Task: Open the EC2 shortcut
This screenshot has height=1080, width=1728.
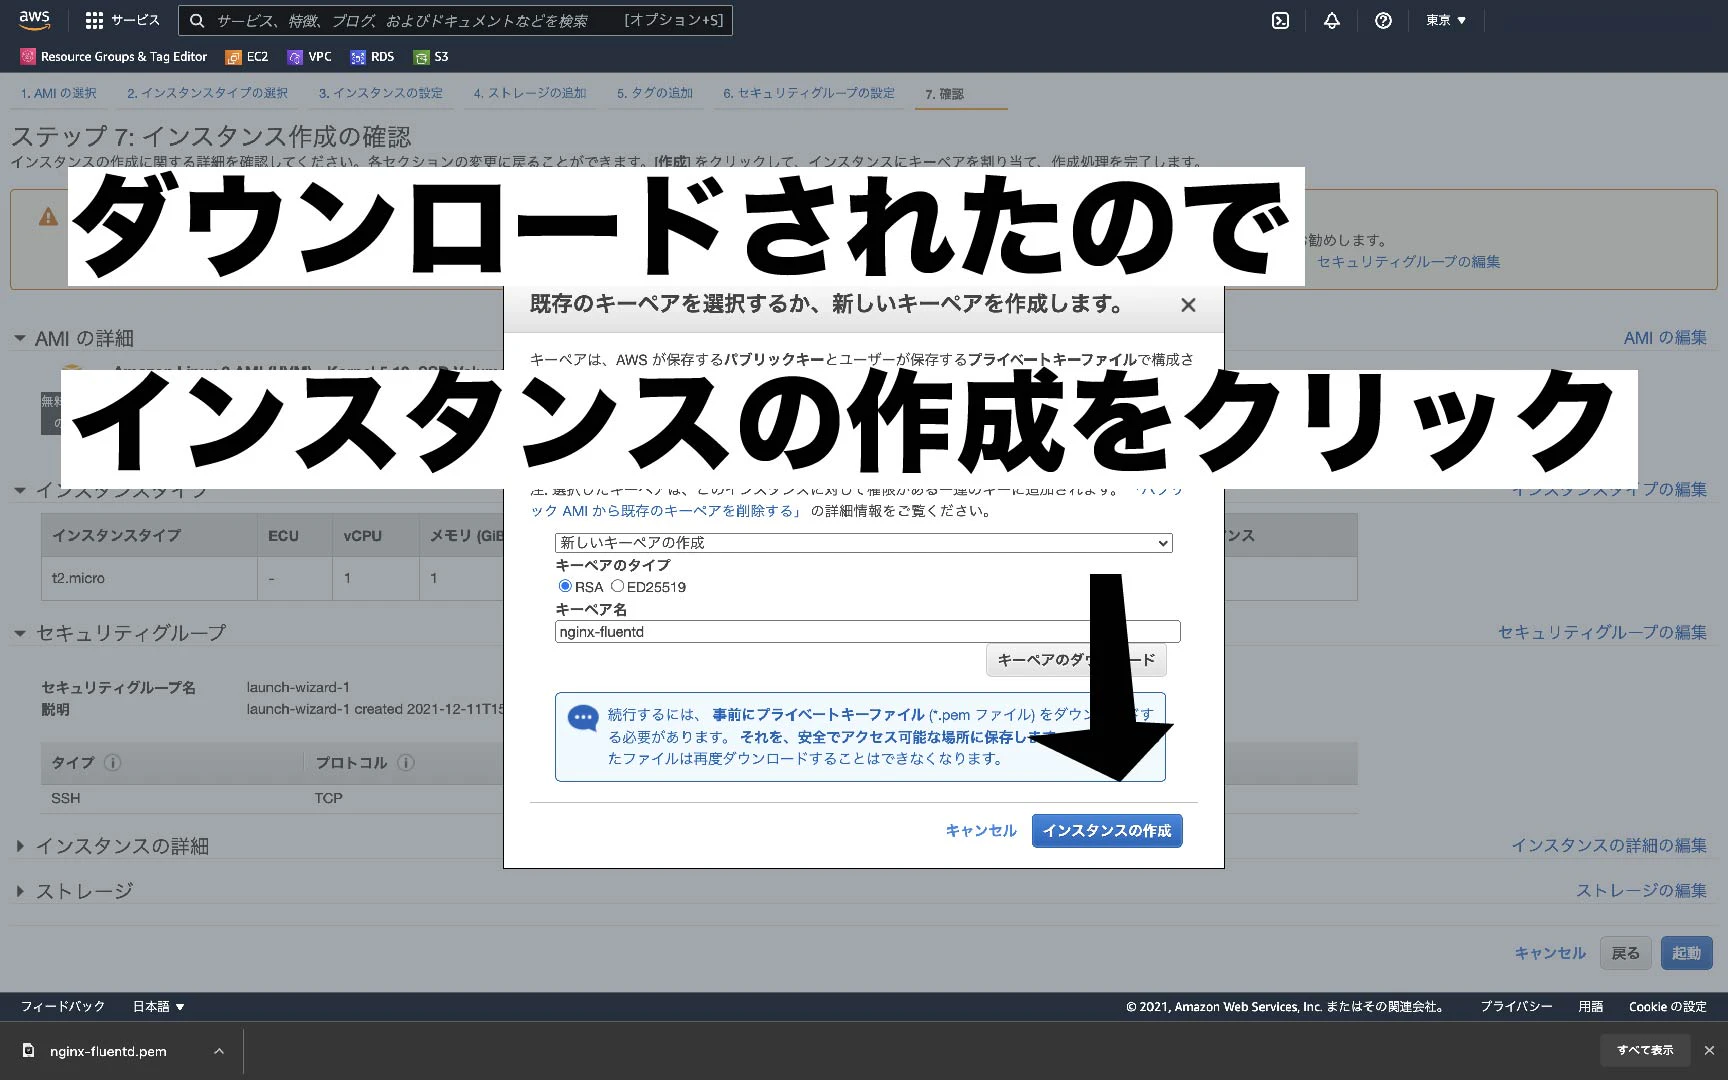Action: click(247, 57)
